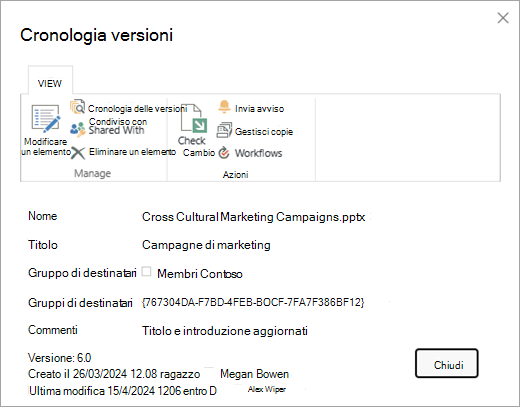
Task: Click the Eliminare un elemento text label
Action: click(132, 152)
